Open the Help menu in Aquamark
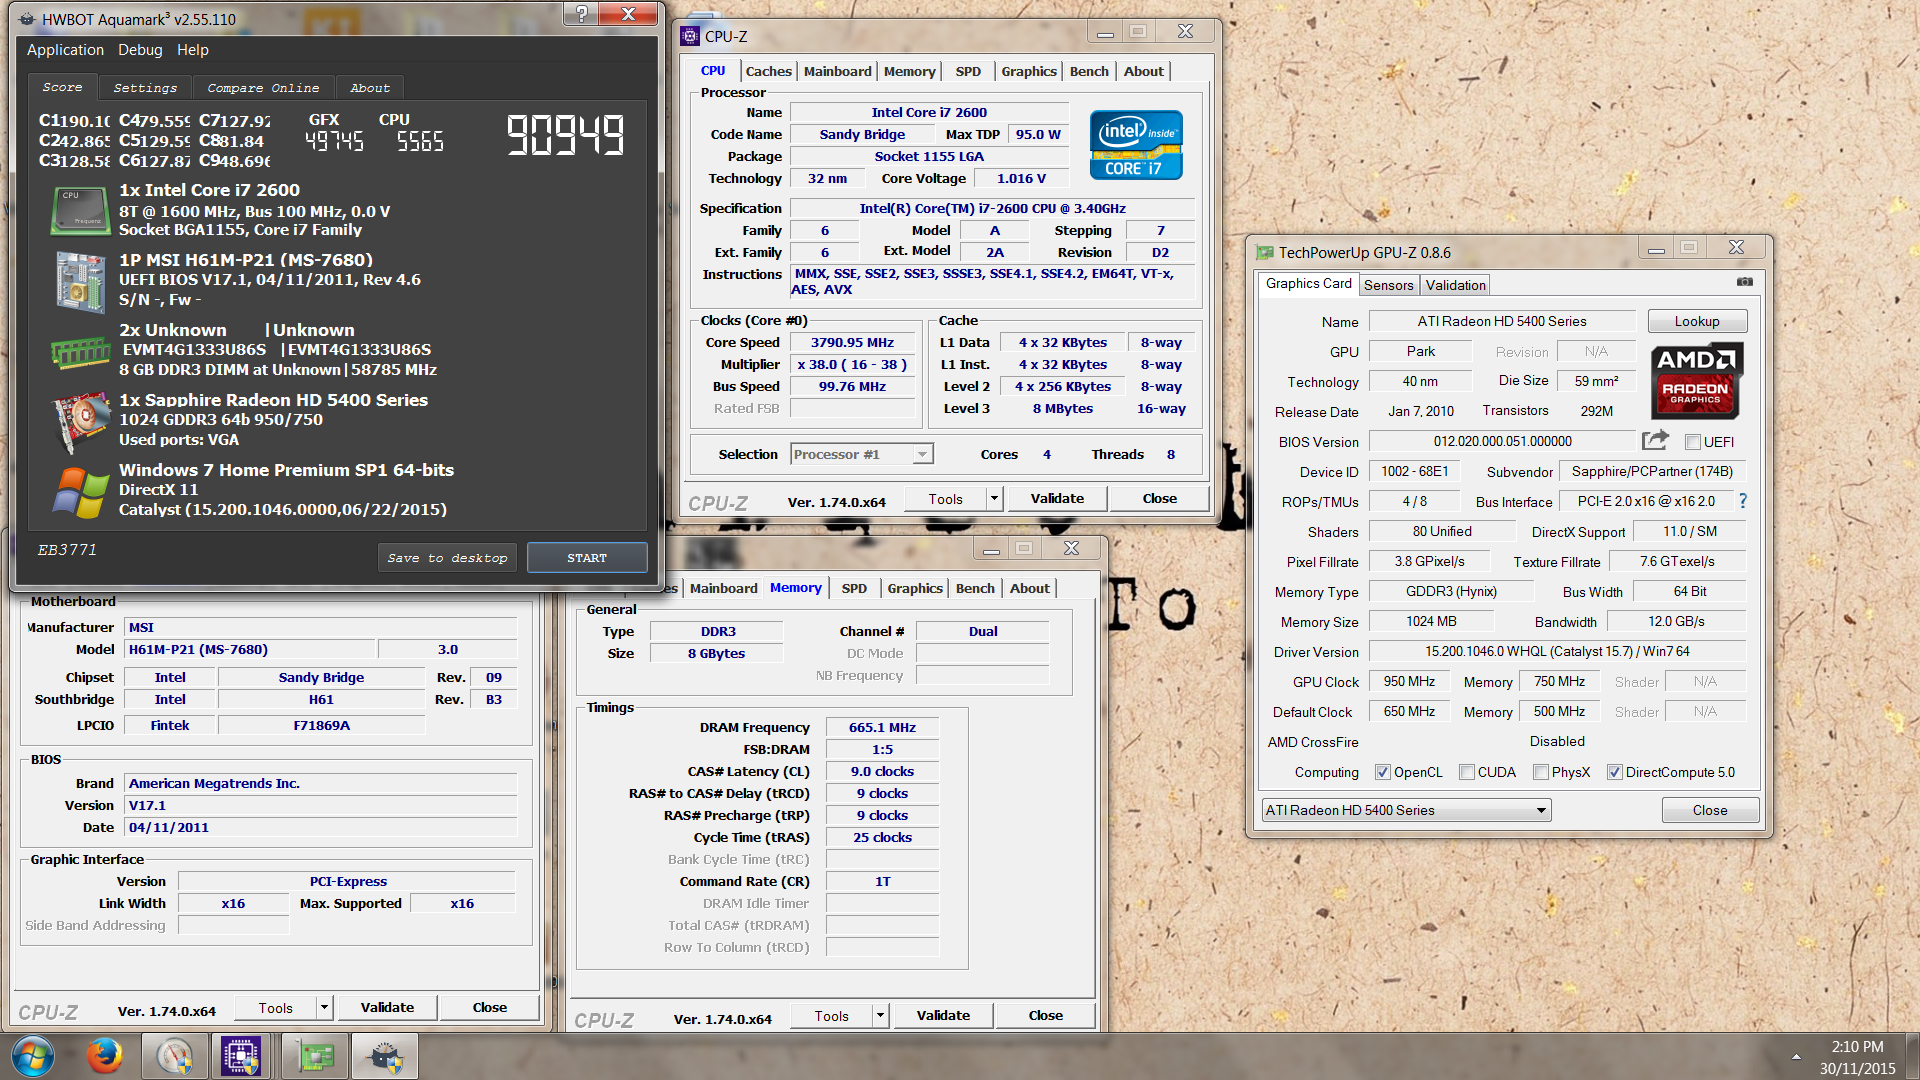 [193, 50]
